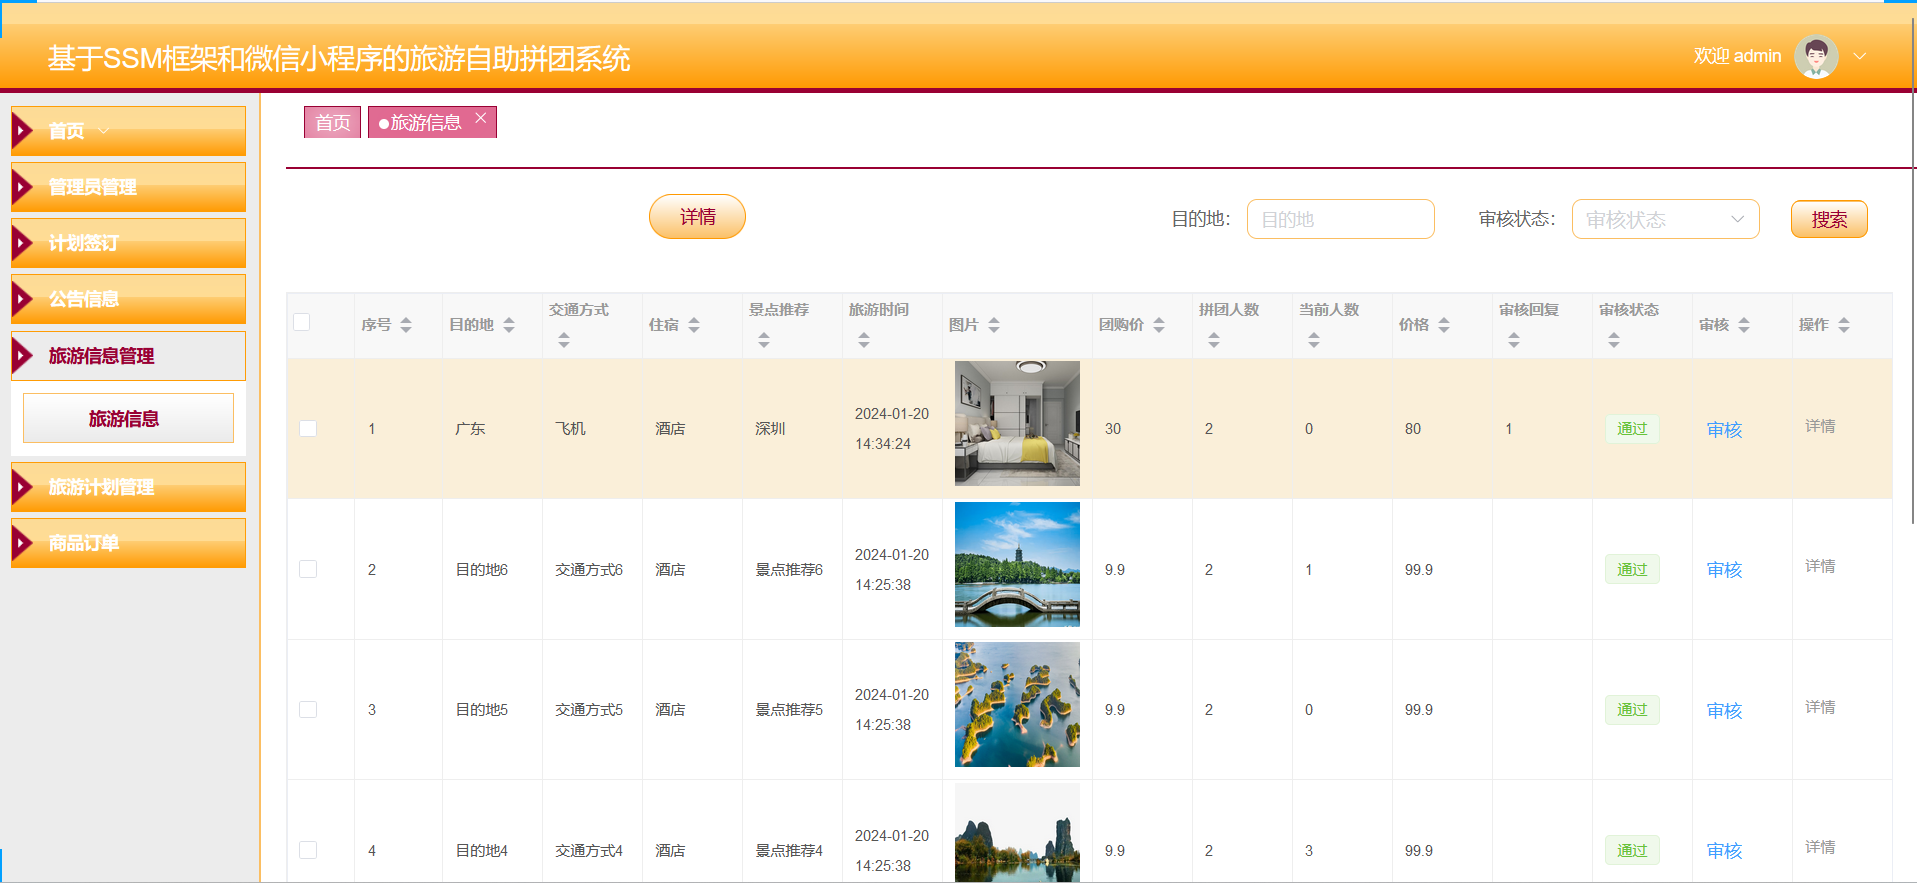Open 旅游计划管理 sidebar menu
The width and height of the screenshot is (1917, 883).
click(128, 487)
